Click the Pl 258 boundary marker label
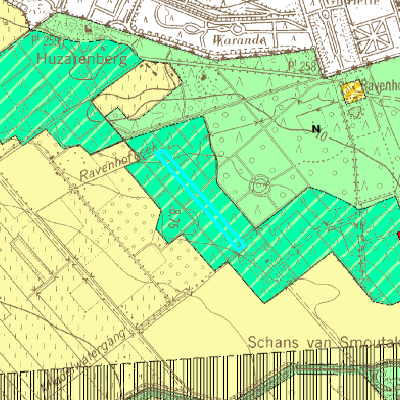The width and height of the screenshot is (400, 400). click(x=303, y=66)
